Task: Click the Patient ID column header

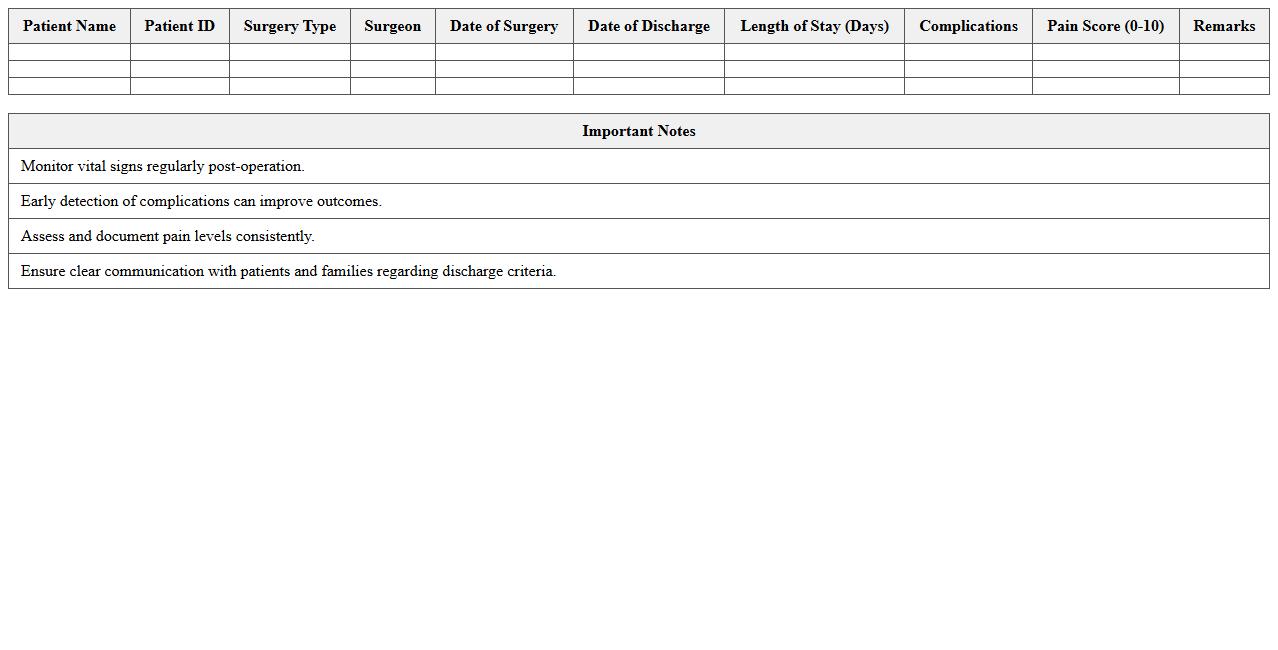Action: point(179,26)
